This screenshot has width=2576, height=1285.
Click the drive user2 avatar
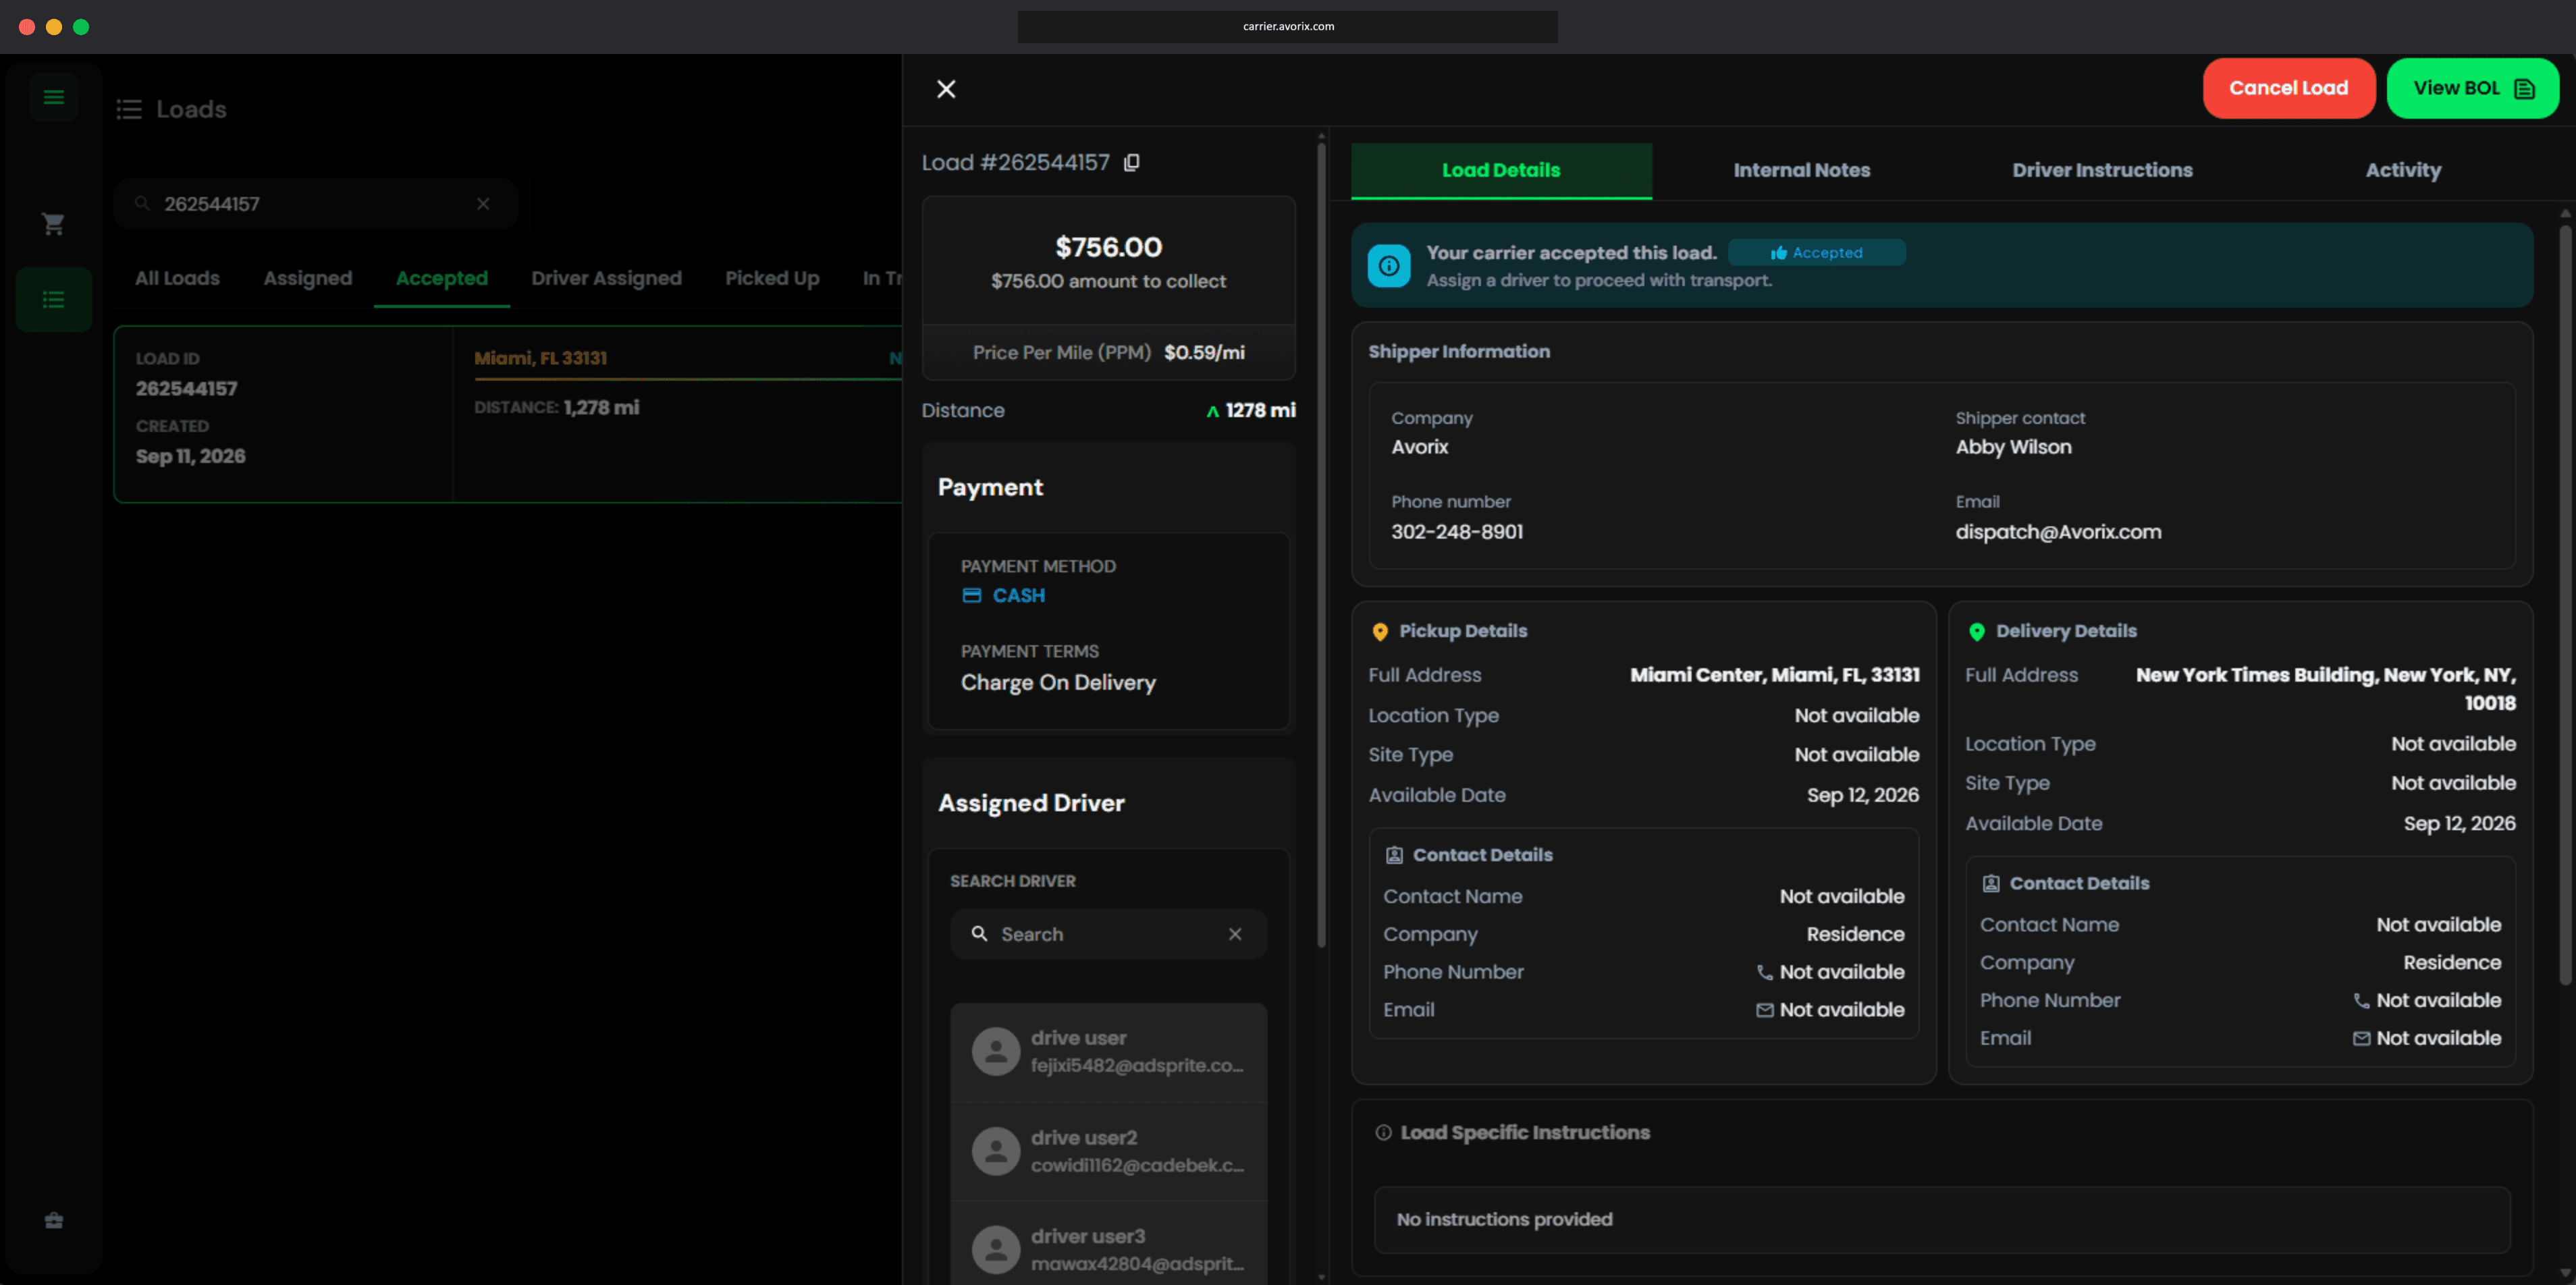(x=995, y=1151)
